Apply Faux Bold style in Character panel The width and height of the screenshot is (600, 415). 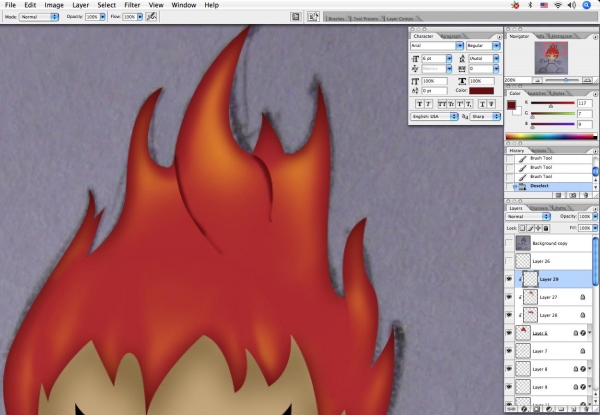tap(419, 104)
